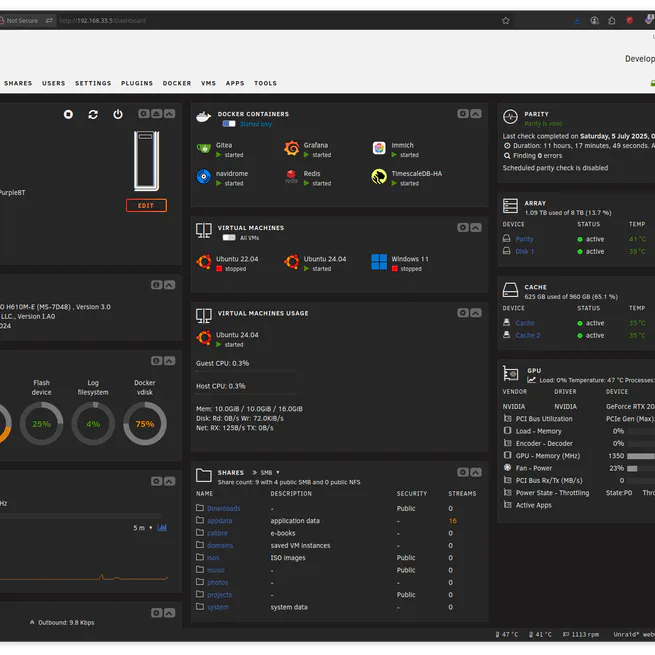
Task: Open the Plugins menu
Action: click(137, 84)
